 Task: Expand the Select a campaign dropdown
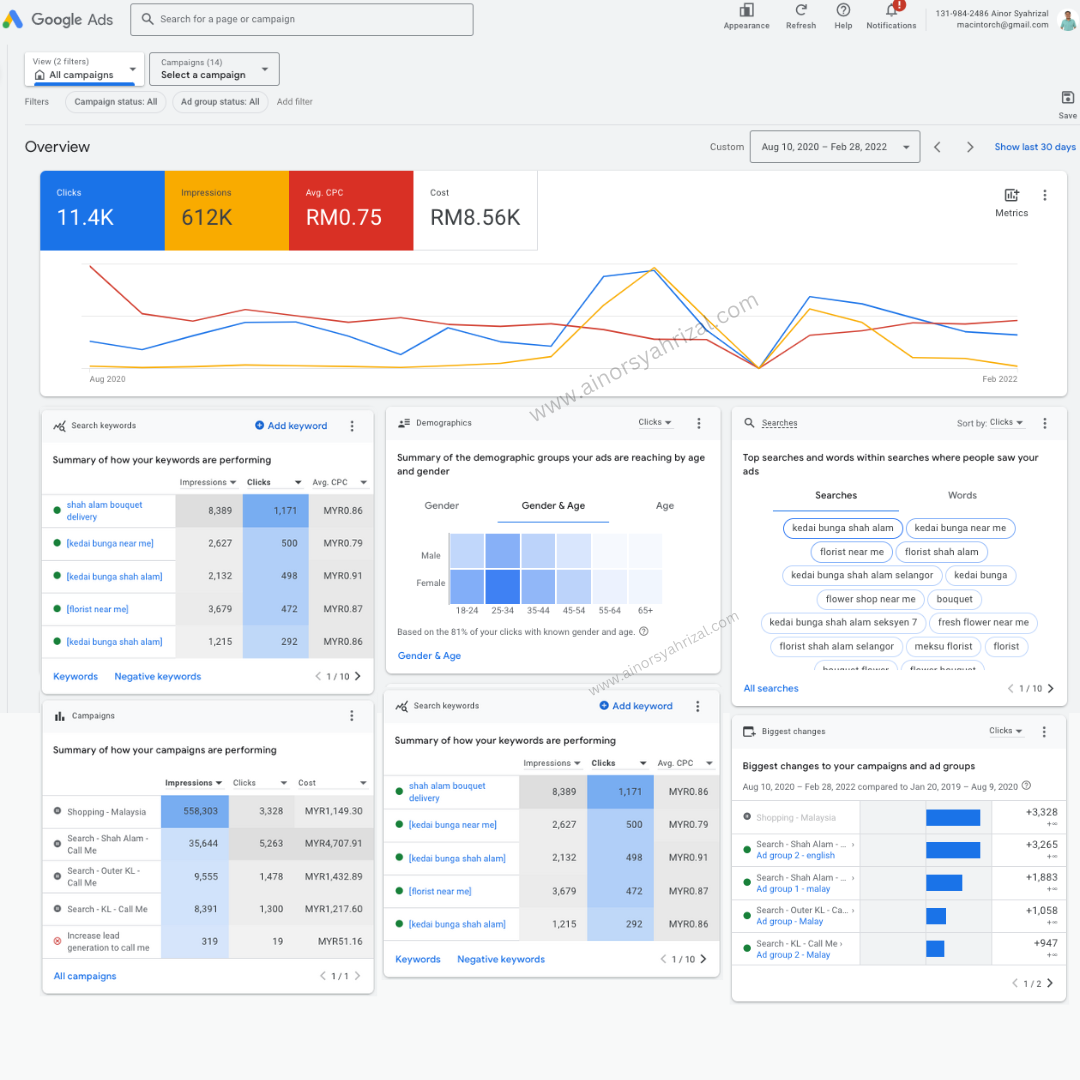pos(215,69)
